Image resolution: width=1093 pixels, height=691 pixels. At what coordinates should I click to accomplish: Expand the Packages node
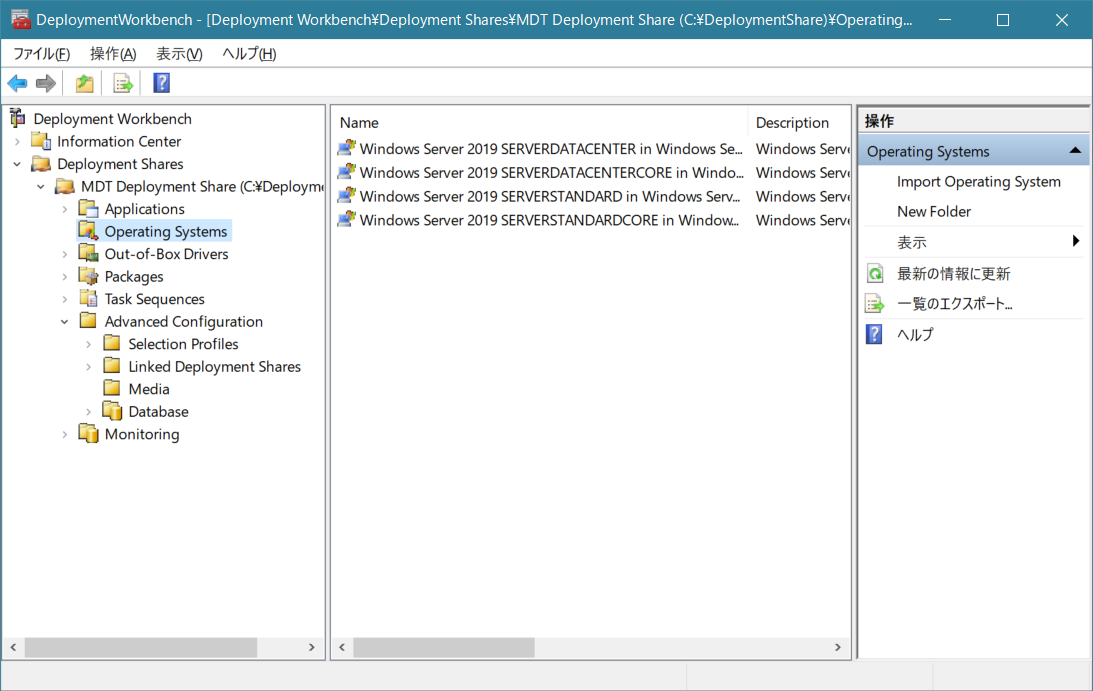pyautogui.click(x=65, y=277)
